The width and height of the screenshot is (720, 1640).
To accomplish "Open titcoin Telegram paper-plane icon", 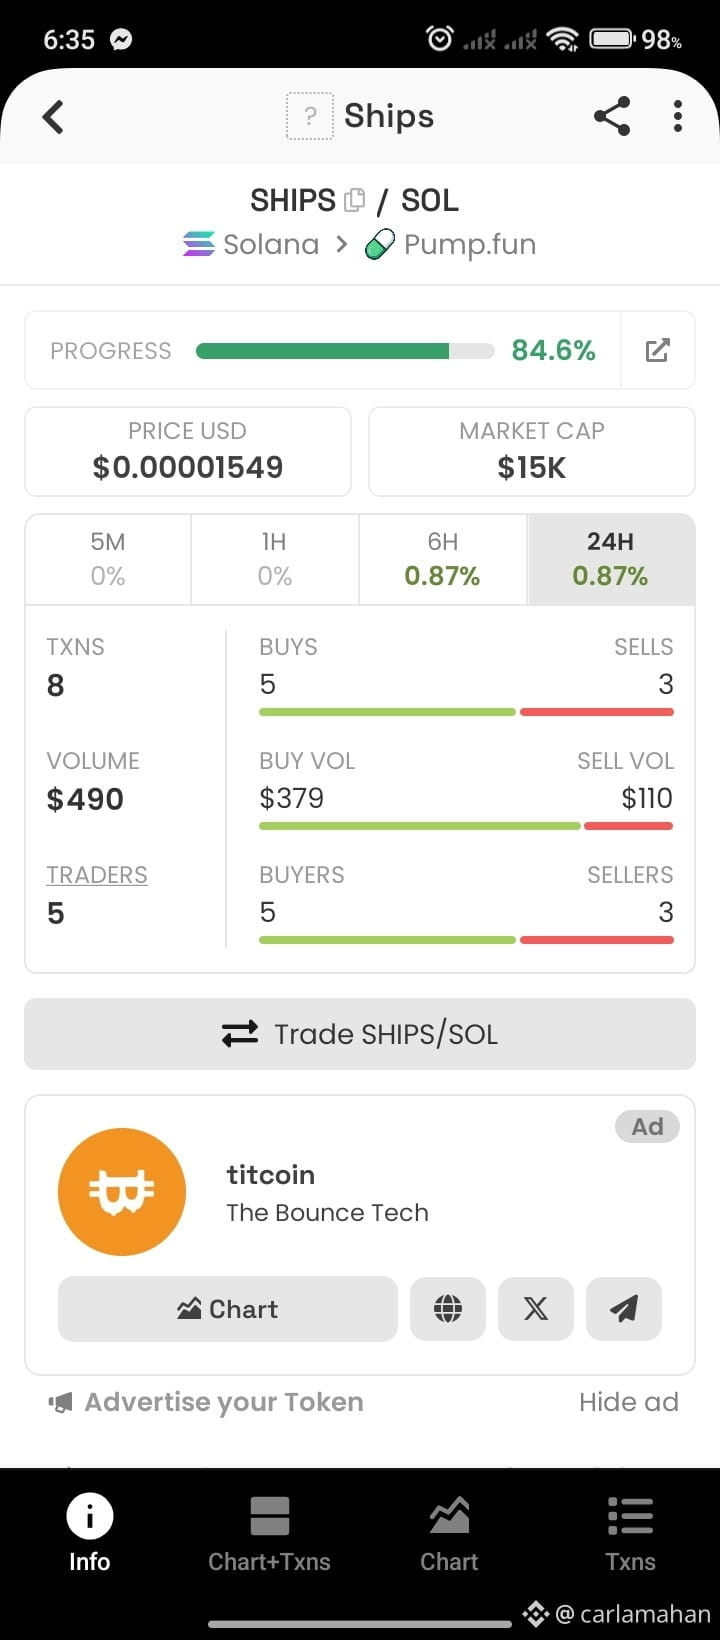I will [624, 1308].
